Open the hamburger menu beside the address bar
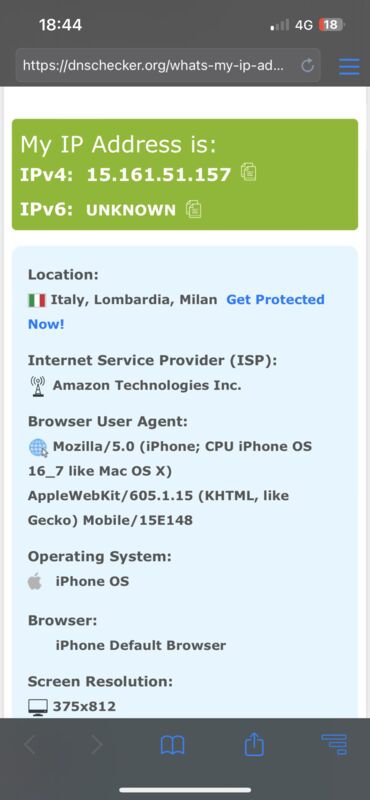370x800 pixels. [x=349, y=66]
